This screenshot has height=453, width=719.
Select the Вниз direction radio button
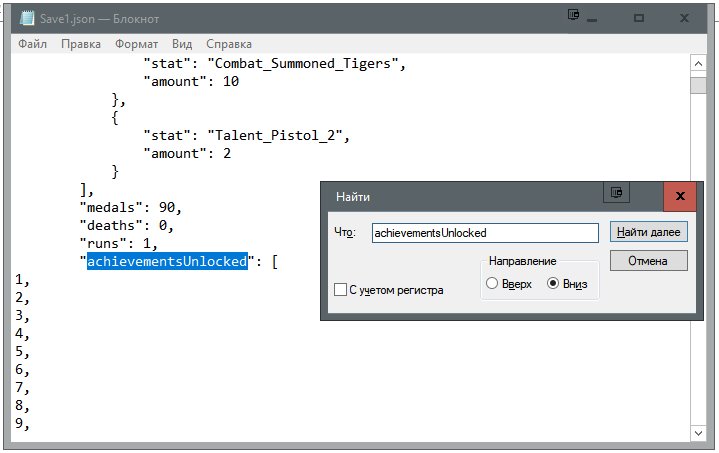click(553, 284)
